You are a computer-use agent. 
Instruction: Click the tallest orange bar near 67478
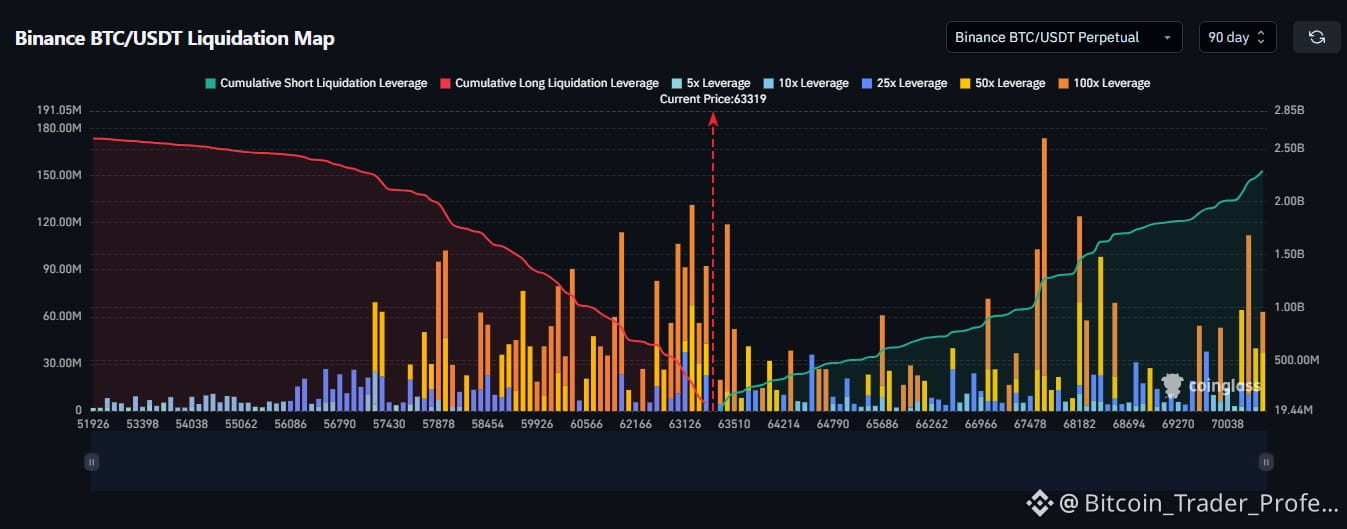click(x=1044, y=257)
